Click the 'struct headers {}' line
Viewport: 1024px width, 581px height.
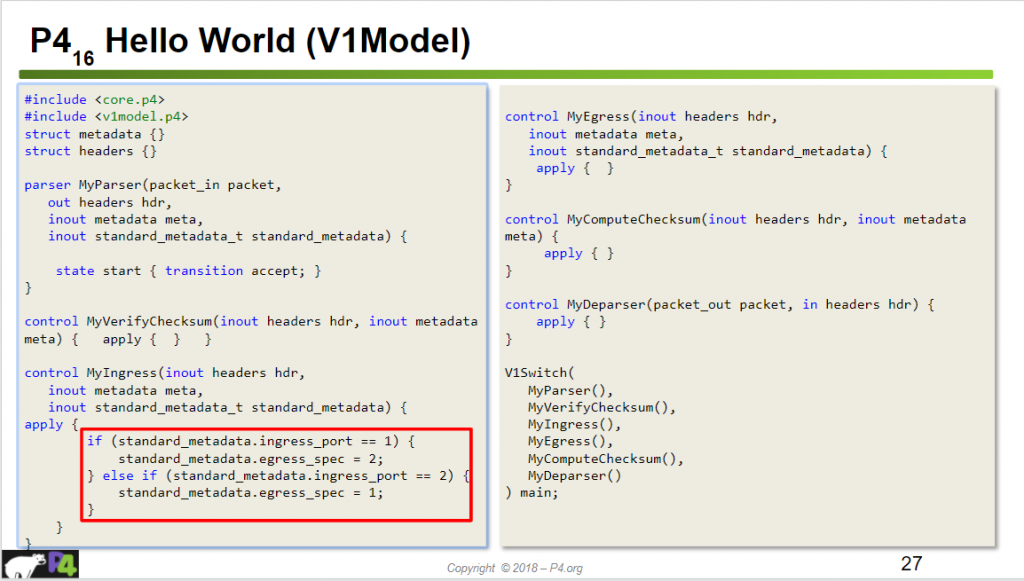coord(91,151)
